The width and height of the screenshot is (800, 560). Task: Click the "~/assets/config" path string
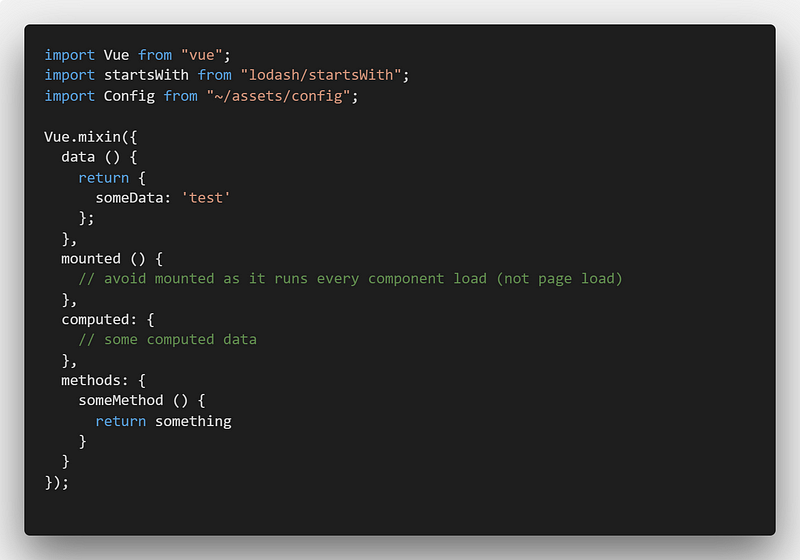(279, 96)
